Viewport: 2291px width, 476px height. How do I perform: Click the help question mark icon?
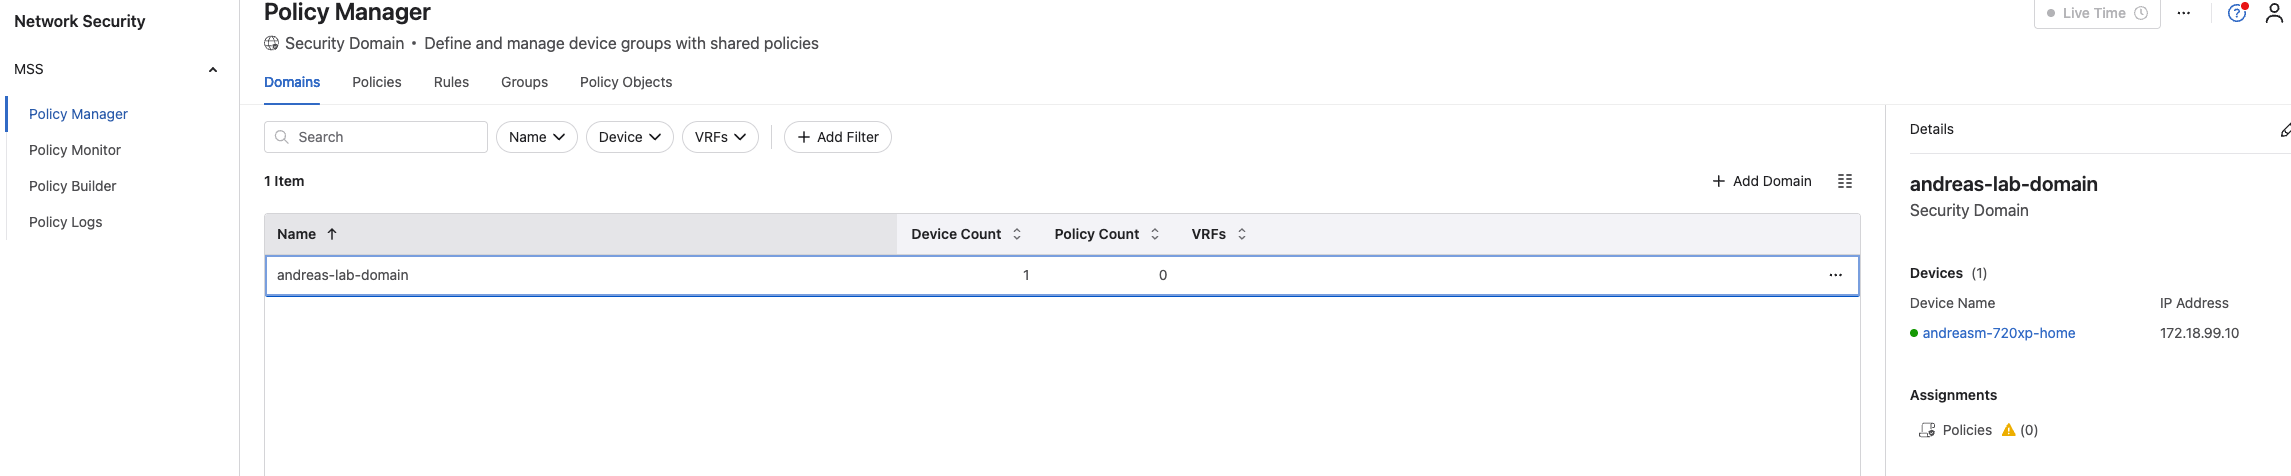pos(2236,13)
